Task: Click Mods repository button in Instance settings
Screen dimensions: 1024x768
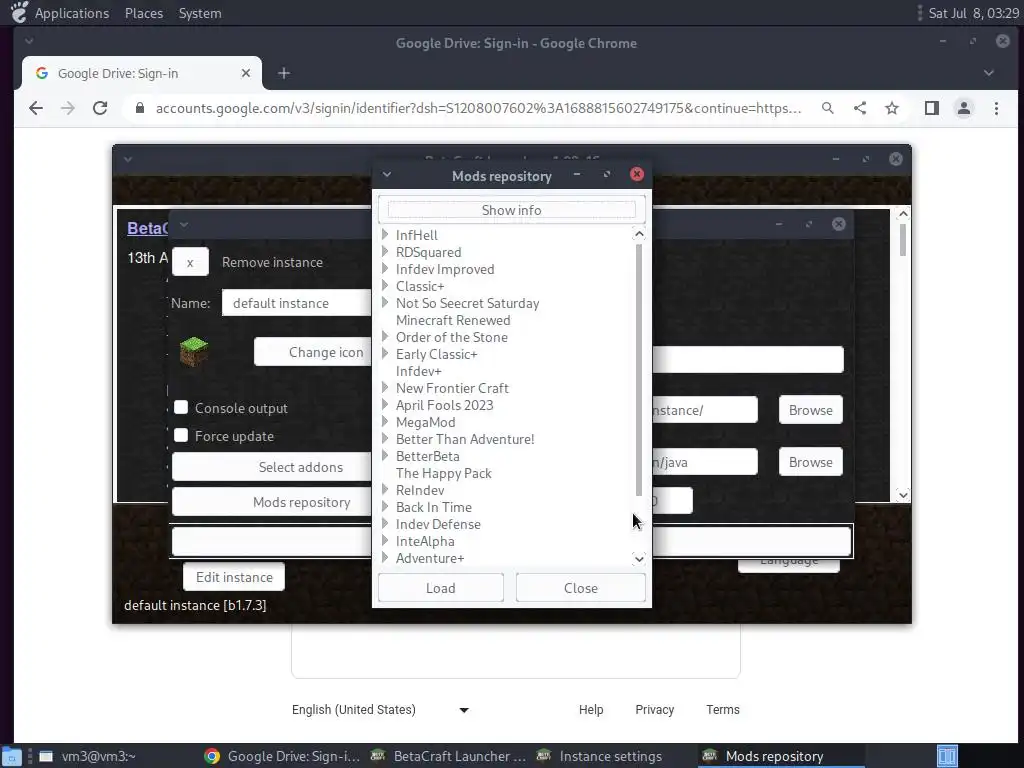Action: 272,502
